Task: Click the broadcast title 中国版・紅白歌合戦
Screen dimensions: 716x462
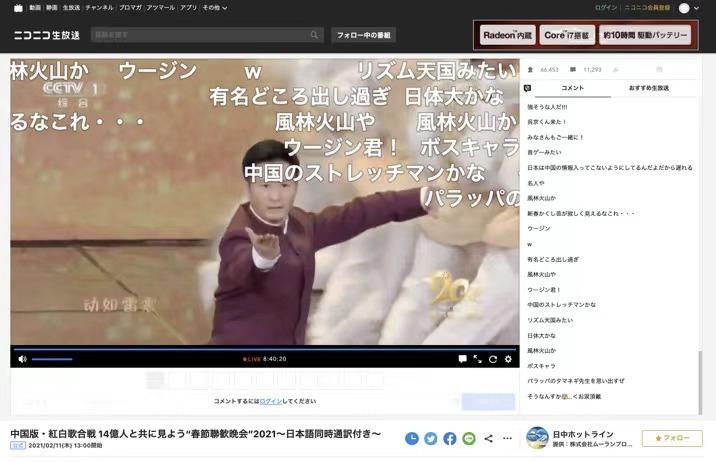Action: 195,434
